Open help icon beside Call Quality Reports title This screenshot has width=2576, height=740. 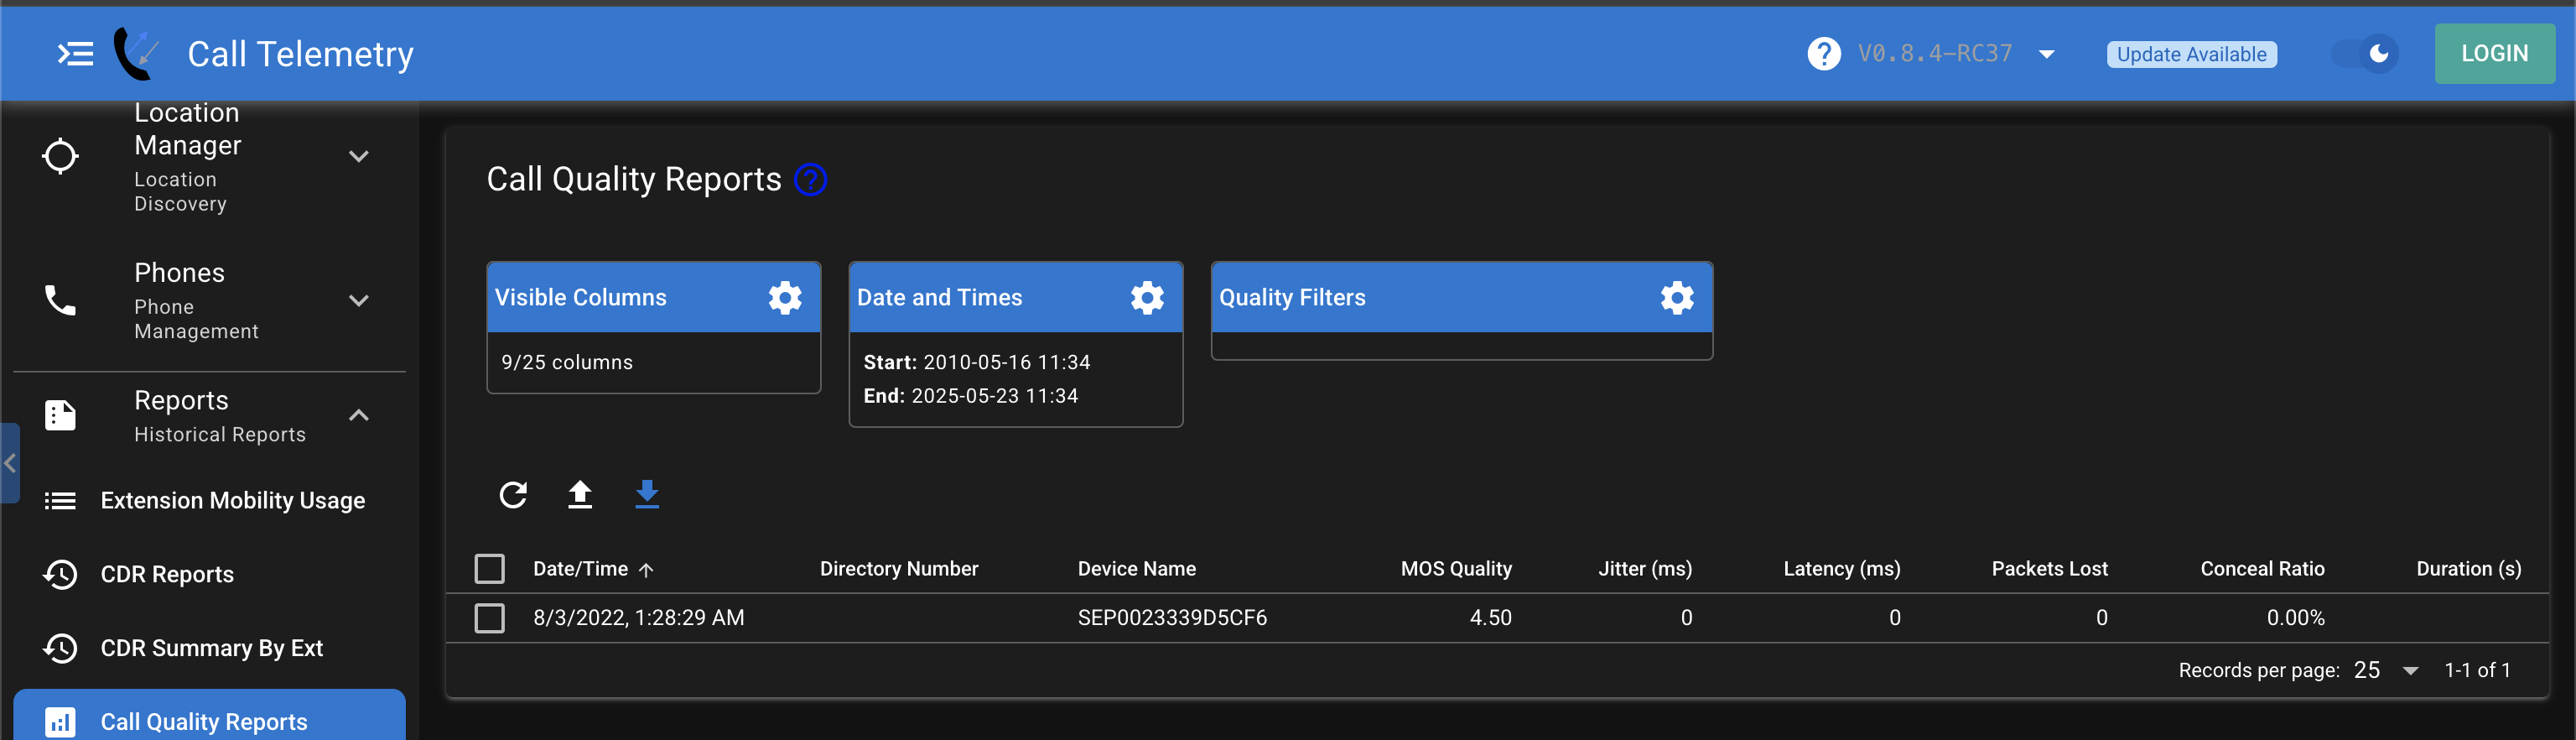click(x=810, y=180)
